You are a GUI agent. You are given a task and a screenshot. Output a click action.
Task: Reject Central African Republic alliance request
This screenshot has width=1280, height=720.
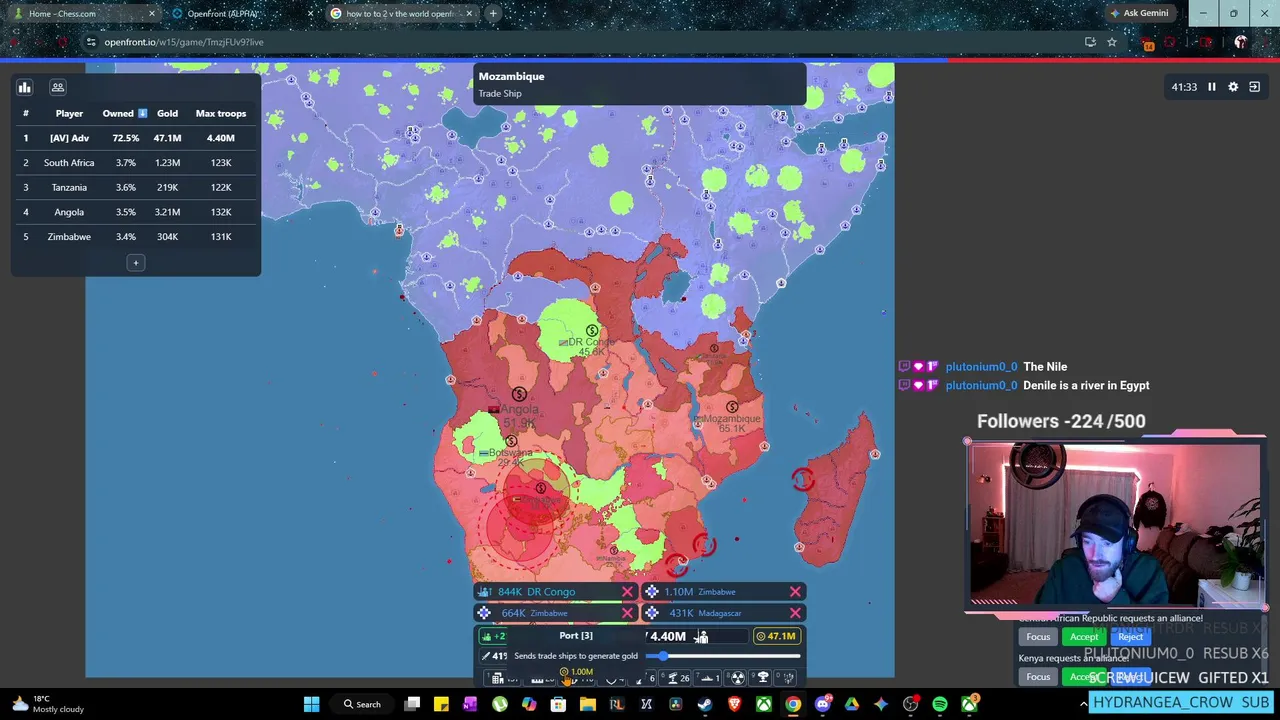coord(1130,637)
